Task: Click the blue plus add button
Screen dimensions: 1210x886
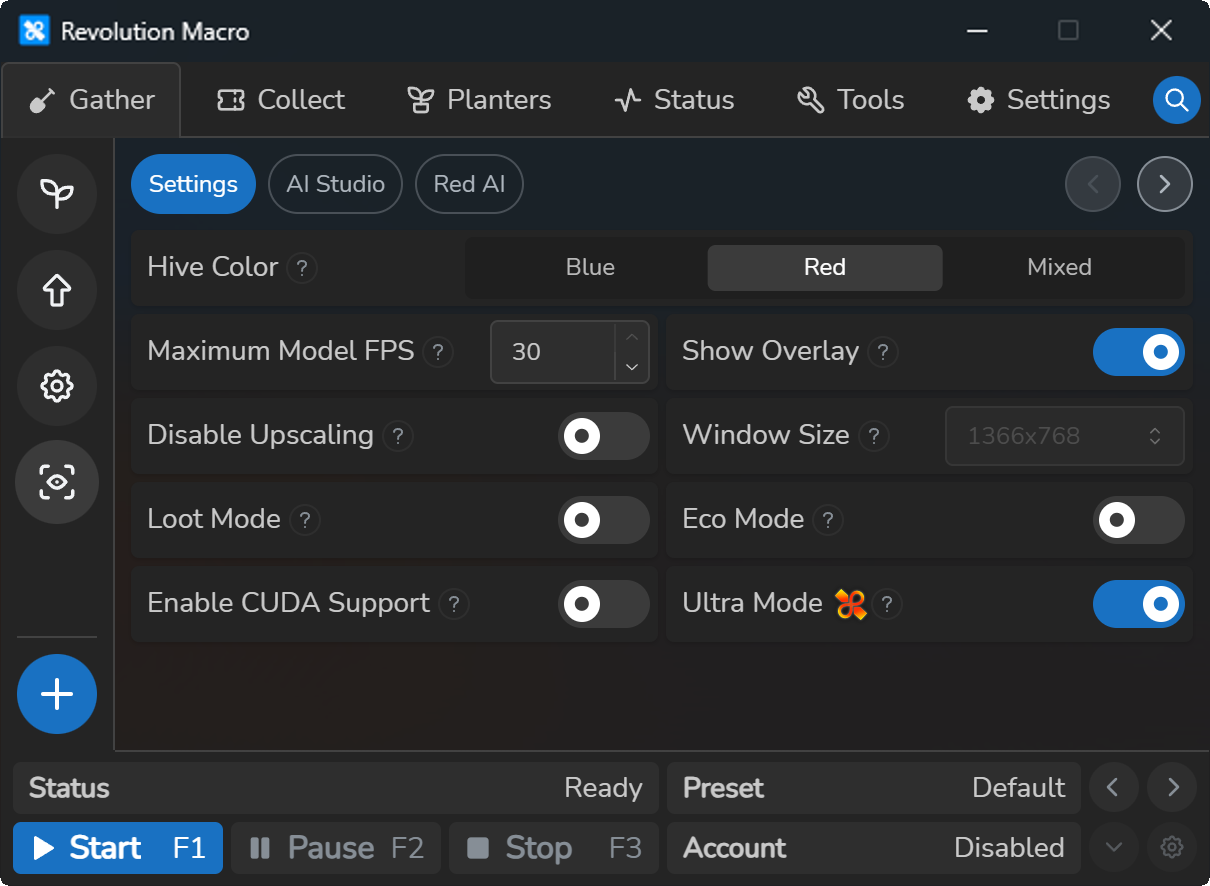Action: 57,694
